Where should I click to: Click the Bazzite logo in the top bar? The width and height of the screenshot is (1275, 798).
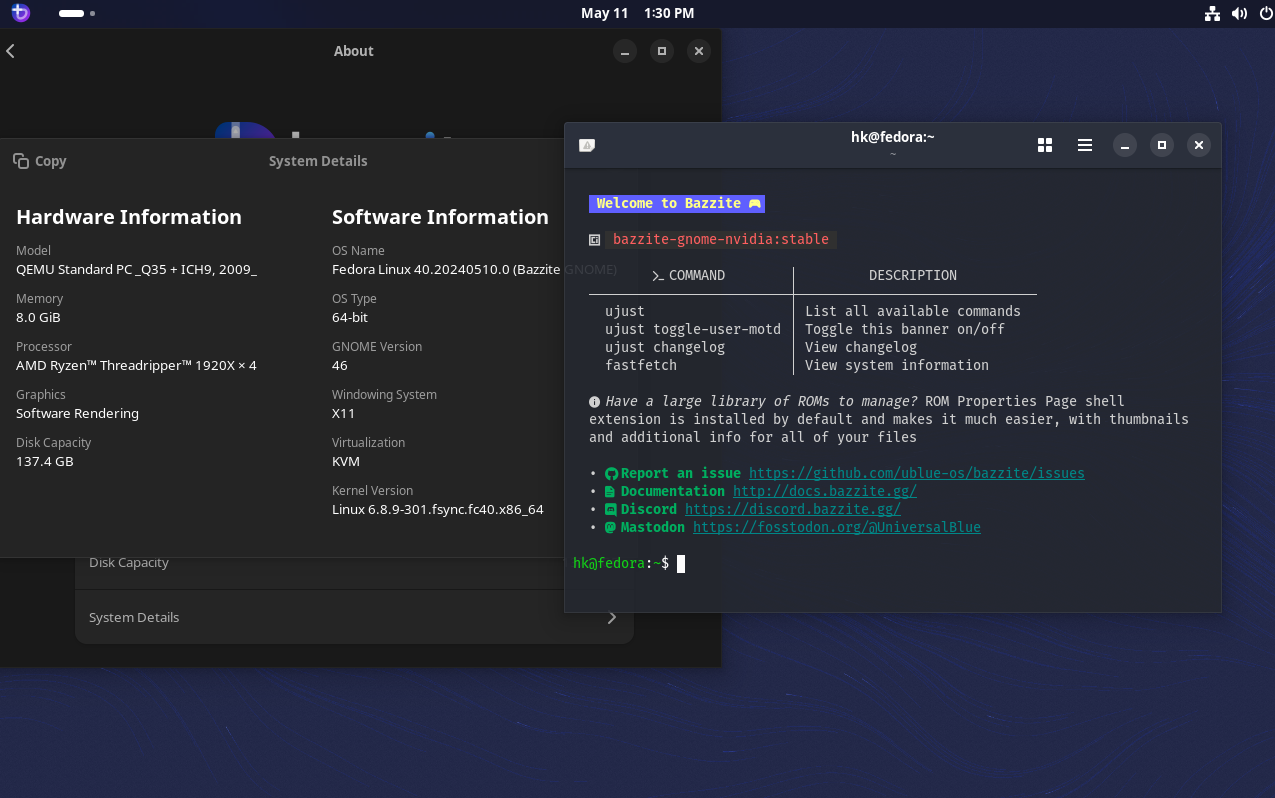20,13
